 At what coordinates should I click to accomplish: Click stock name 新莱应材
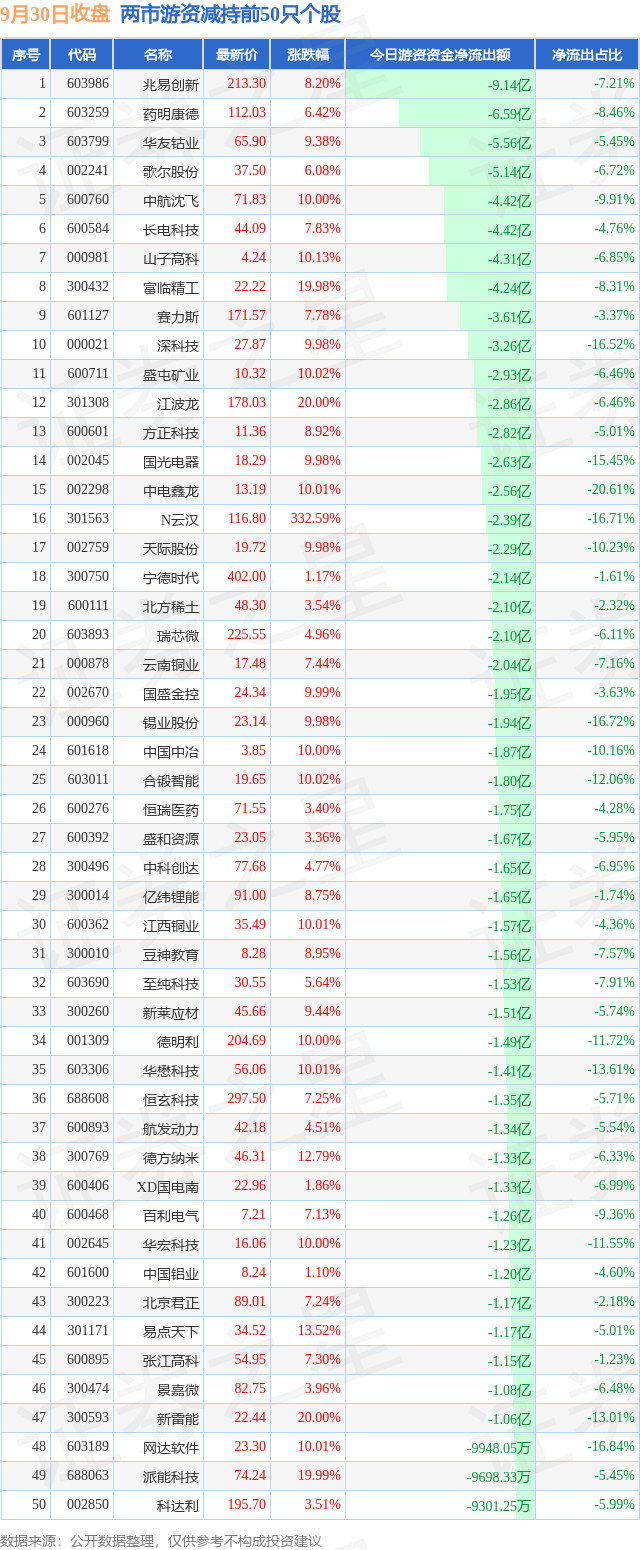click(171, 1013)
